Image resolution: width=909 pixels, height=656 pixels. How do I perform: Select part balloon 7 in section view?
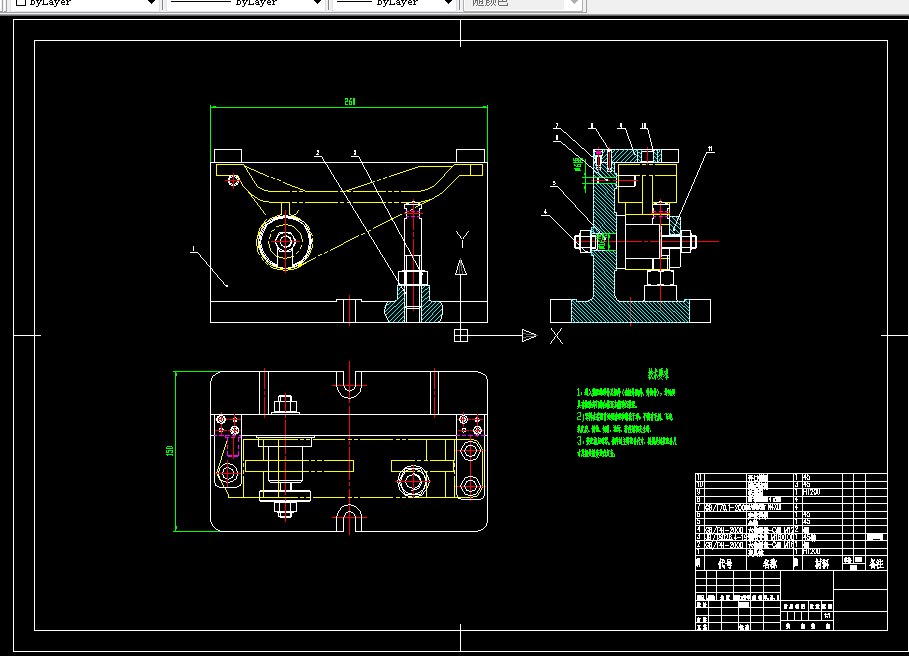click(557, 126)
